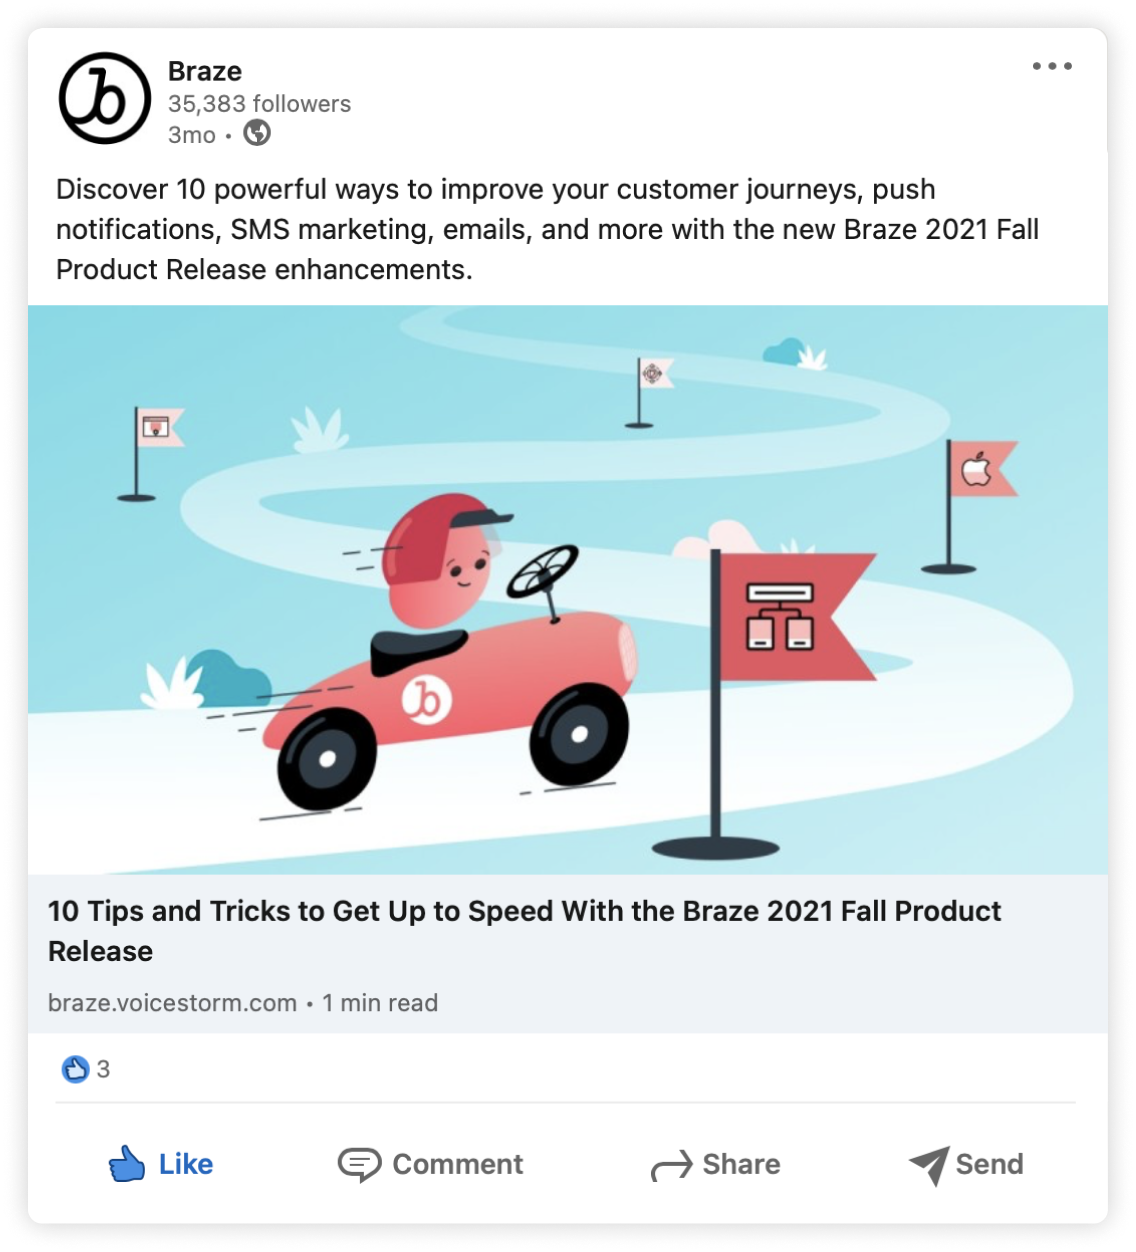Open the race car article image

(x=568, y=590)
